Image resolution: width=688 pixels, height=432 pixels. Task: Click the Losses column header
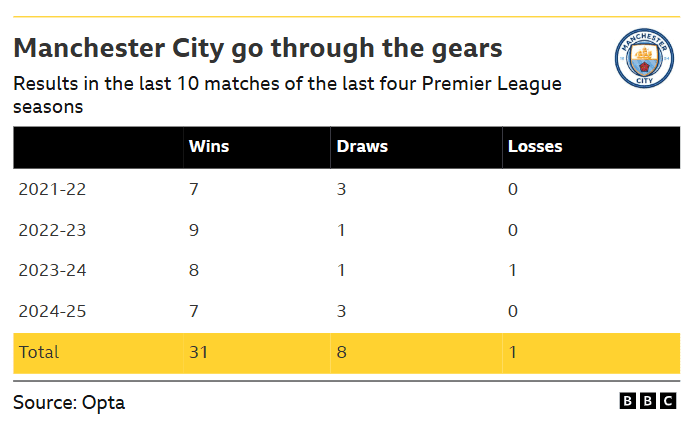535,146
